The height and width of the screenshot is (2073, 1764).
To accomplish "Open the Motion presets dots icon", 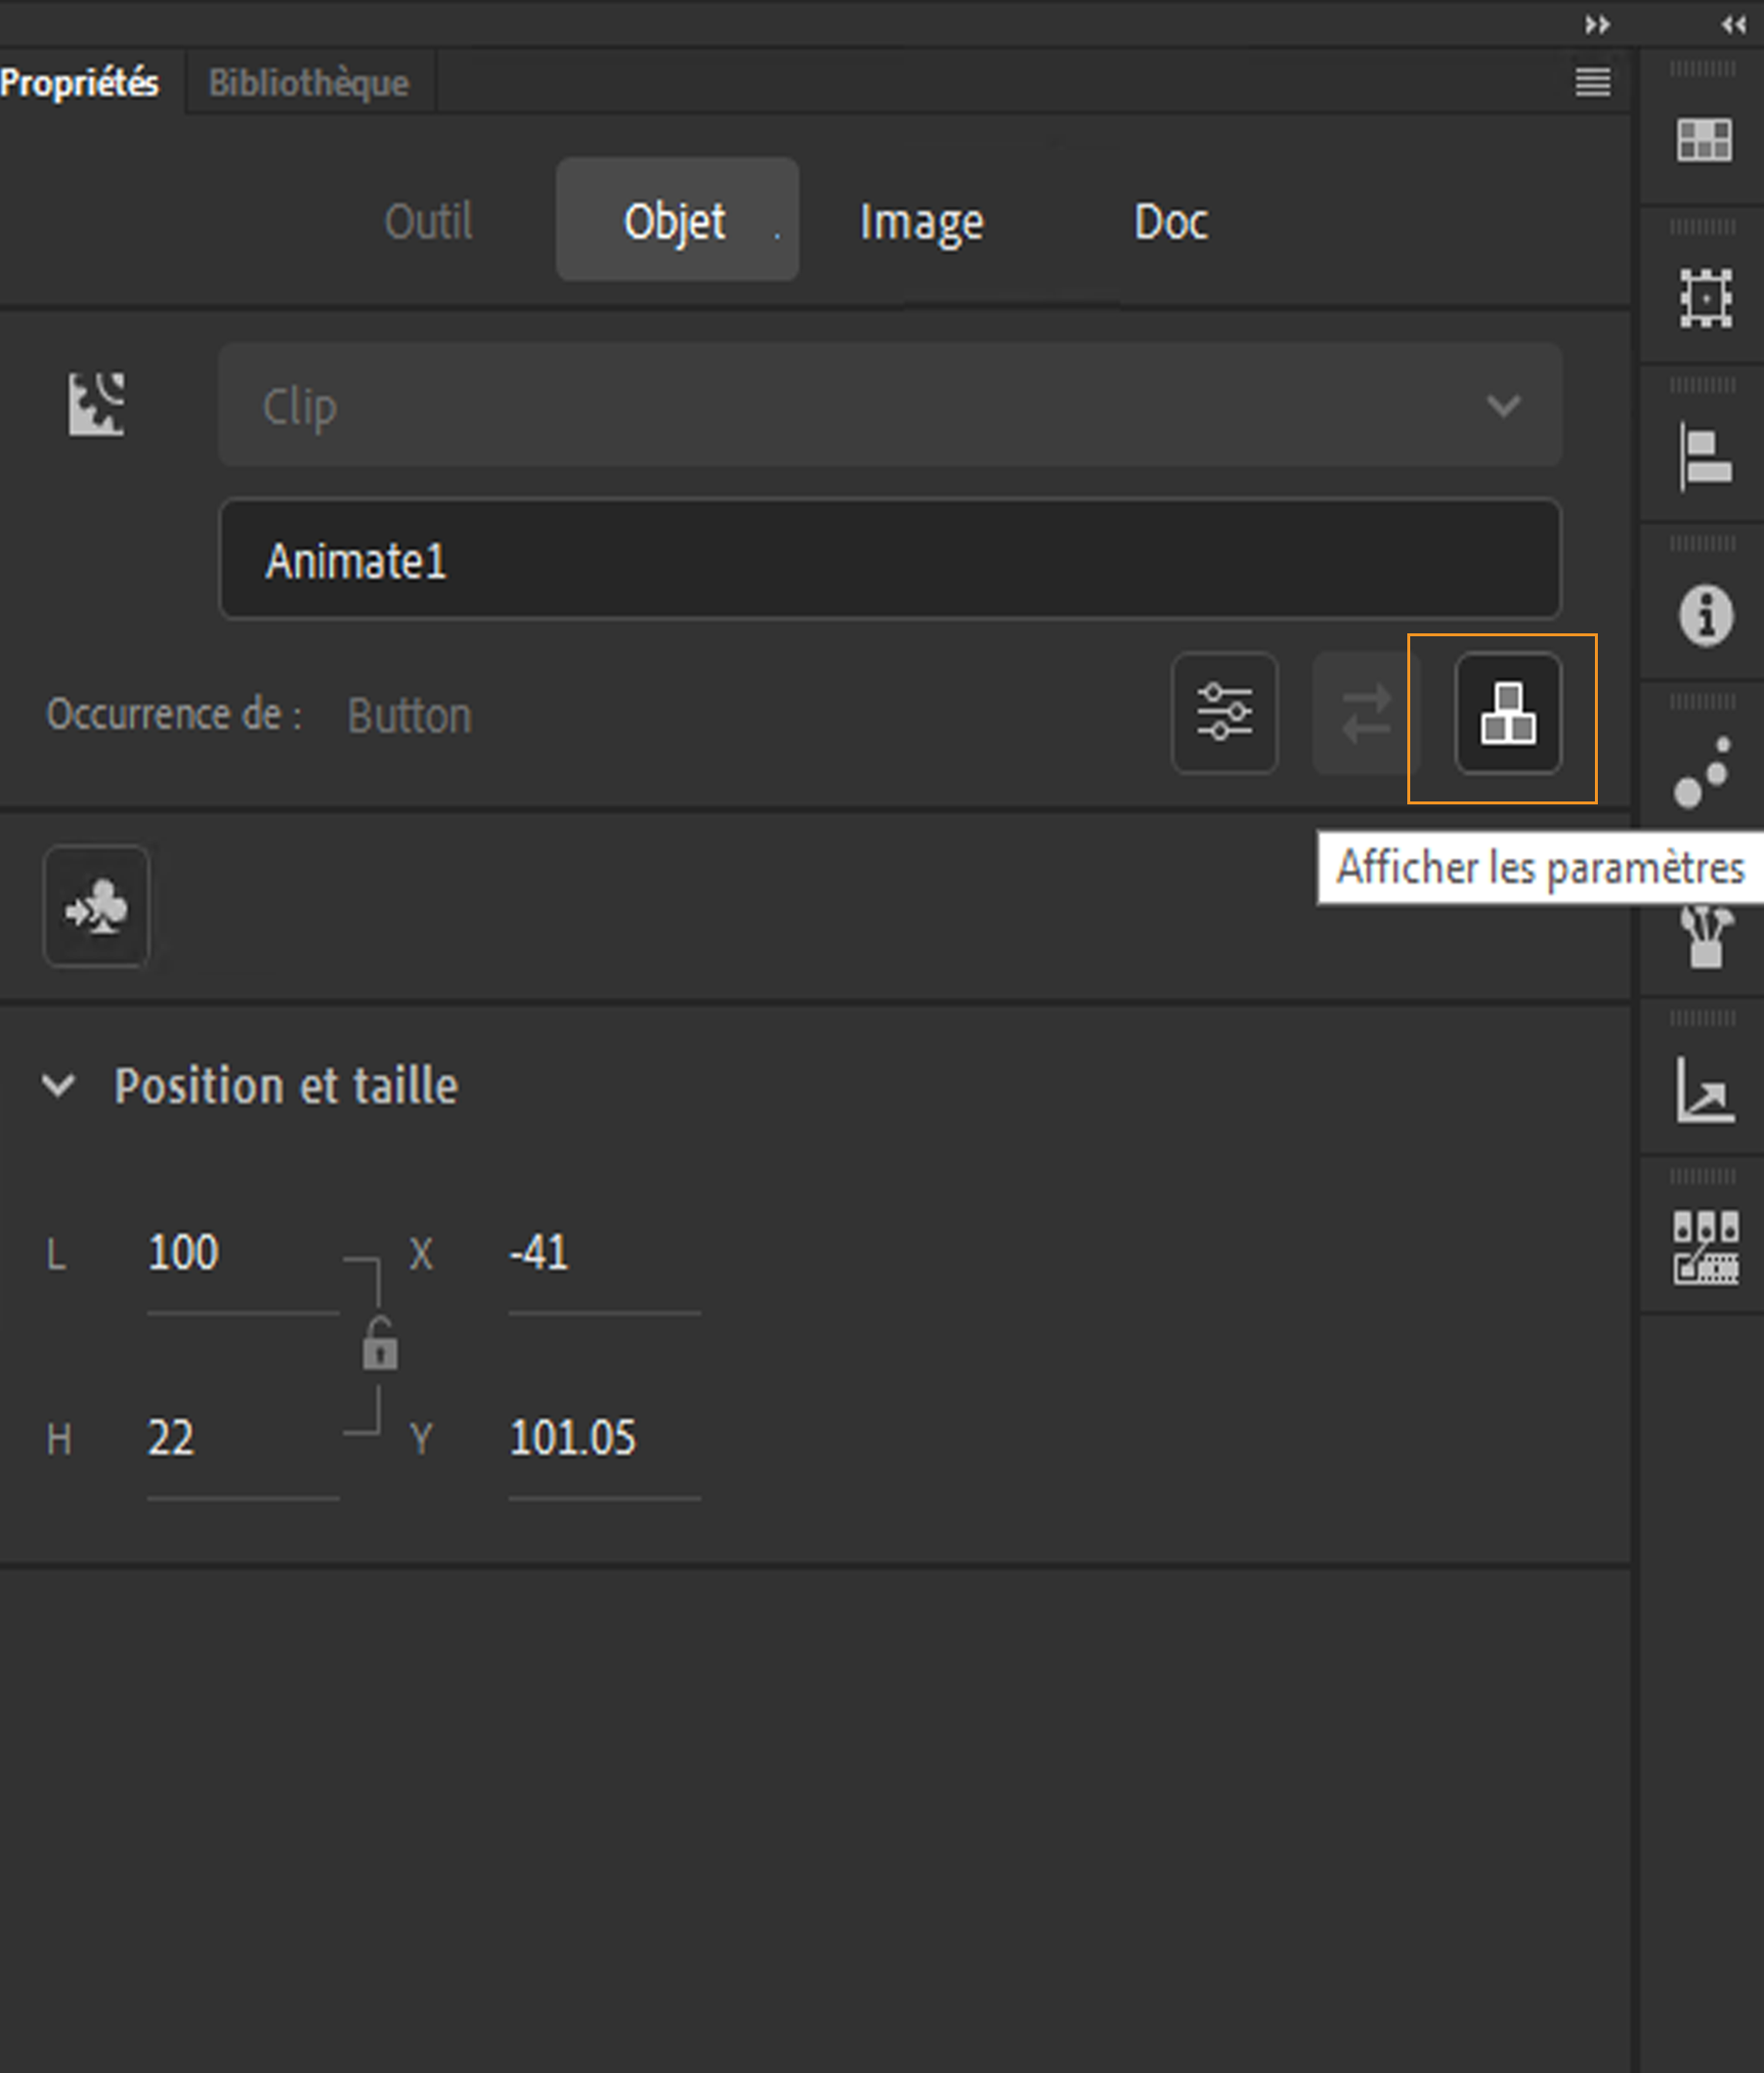I will (1703, 773).
